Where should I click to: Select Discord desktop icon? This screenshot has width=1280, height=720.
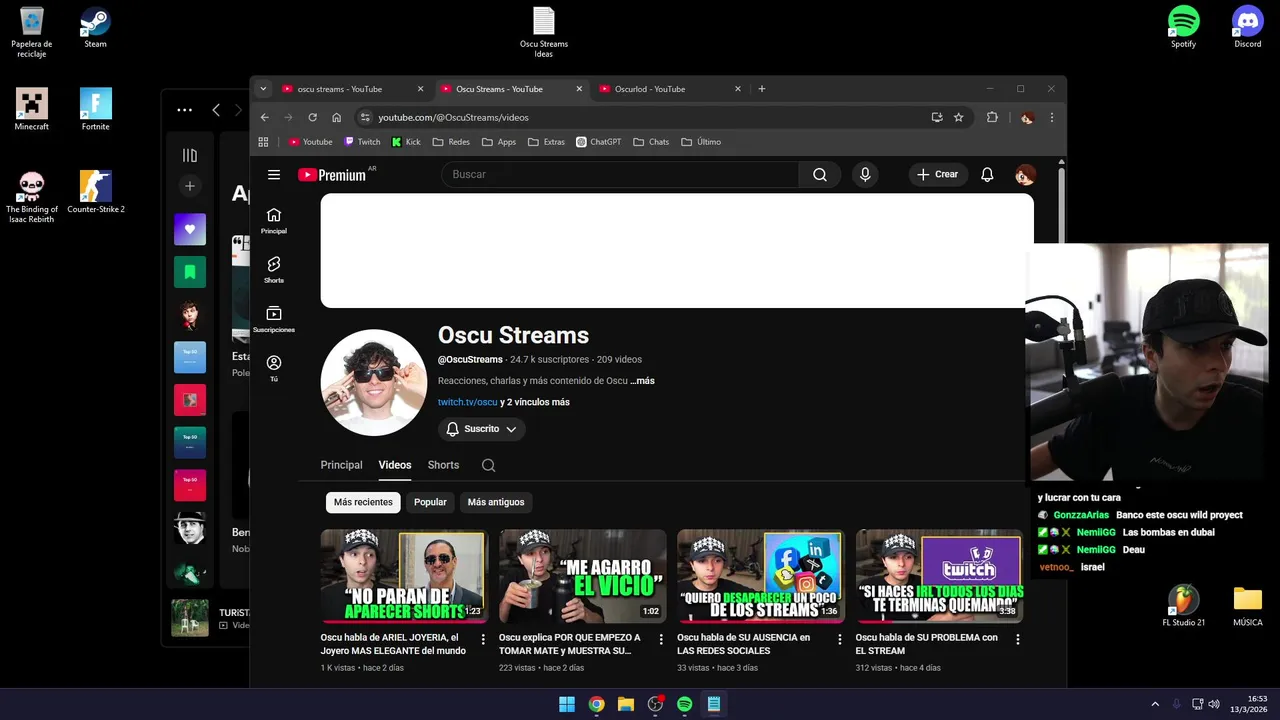(x=1247, y=27)
